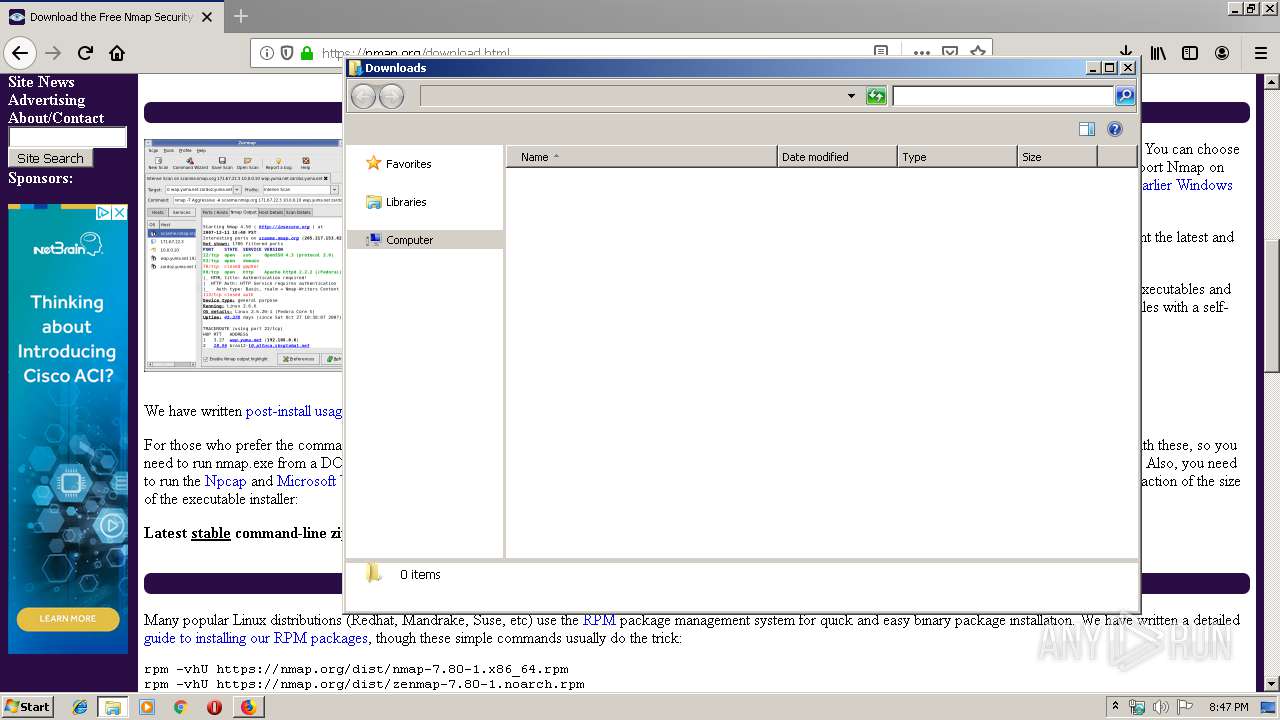Sort by the Name column
Image resolution: width=1280 pixels, height=720 pixels.
[x=642, y=157]
